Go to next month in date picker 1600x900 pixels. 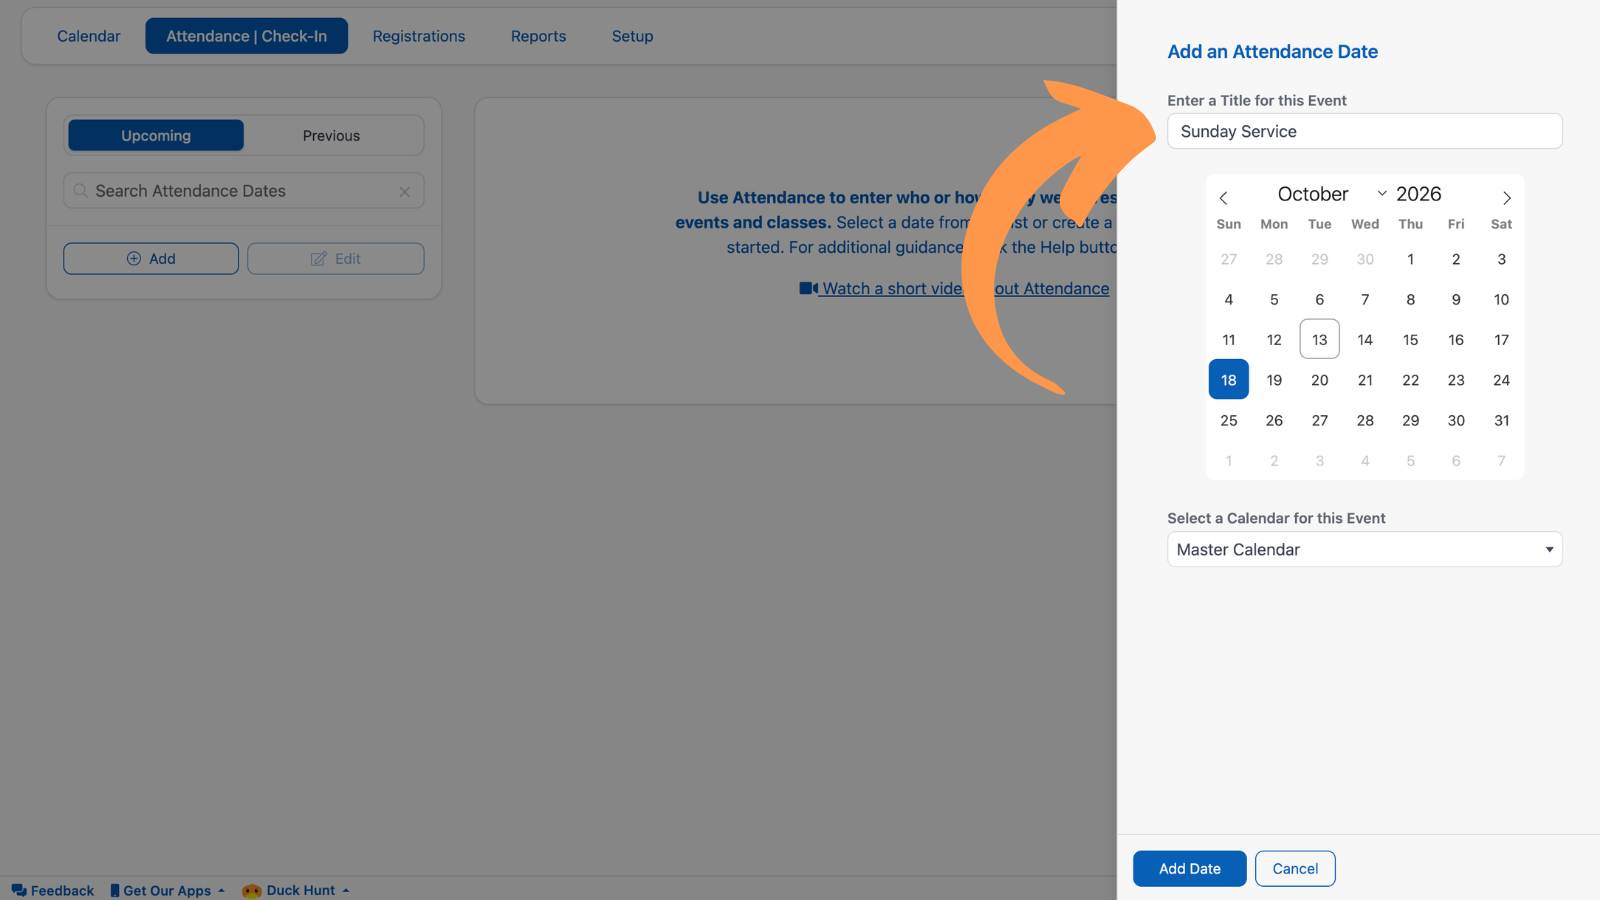coord(1506,198)
